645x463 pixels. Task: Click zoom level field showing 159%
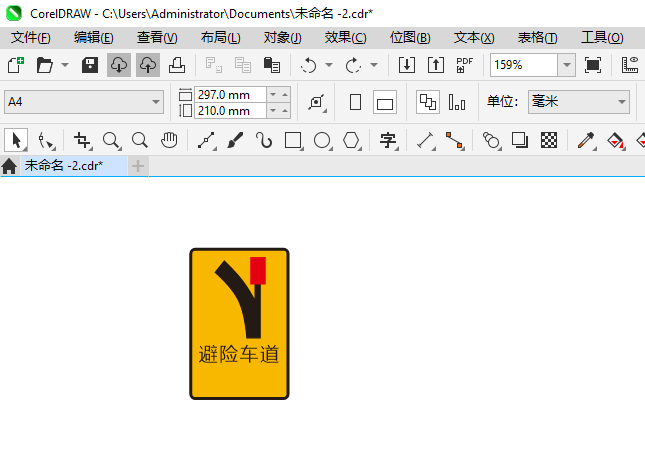click(524, 65)
